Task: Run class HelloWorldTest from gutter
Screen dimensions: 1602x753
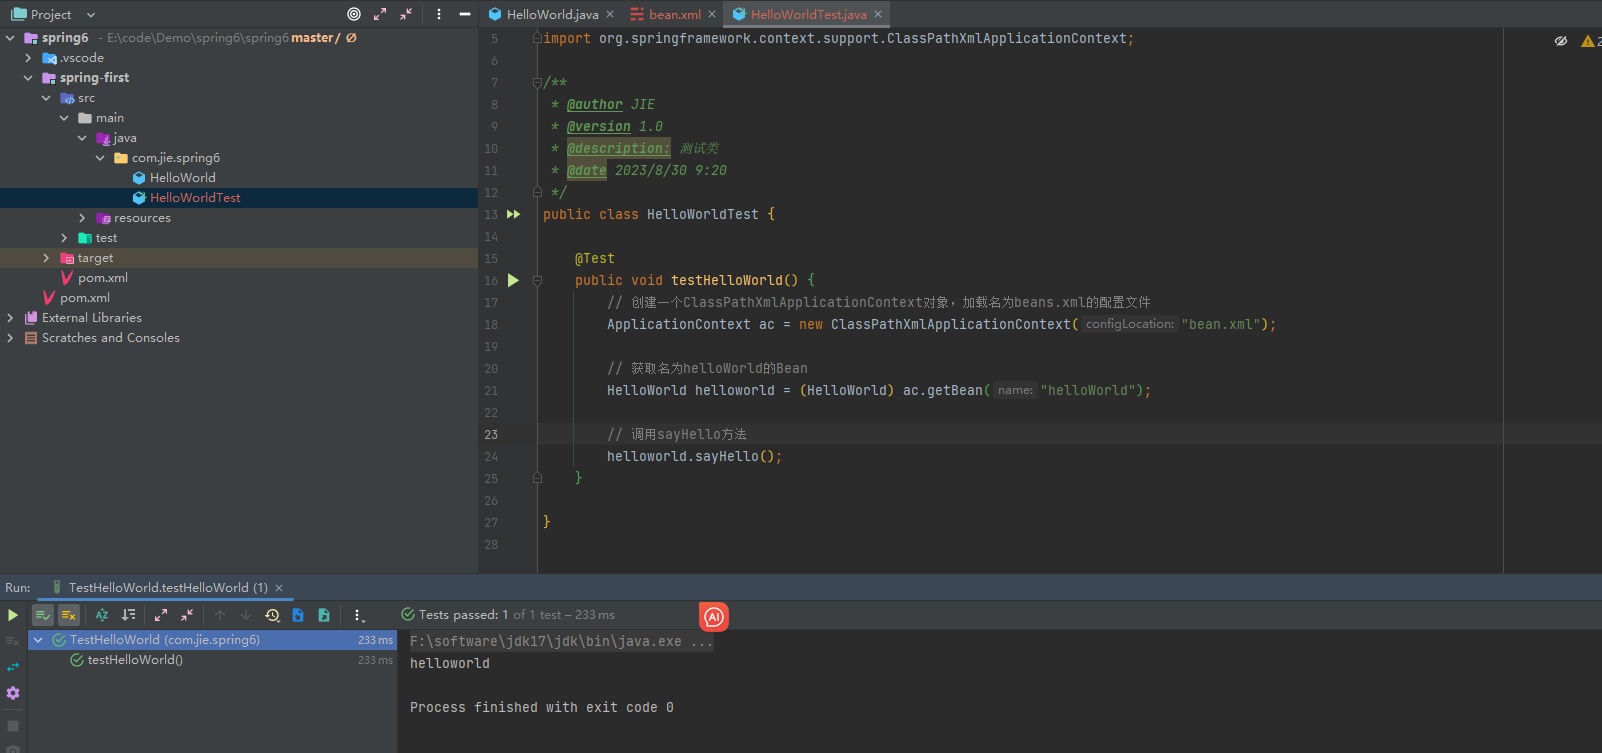Action: [513, 214]
